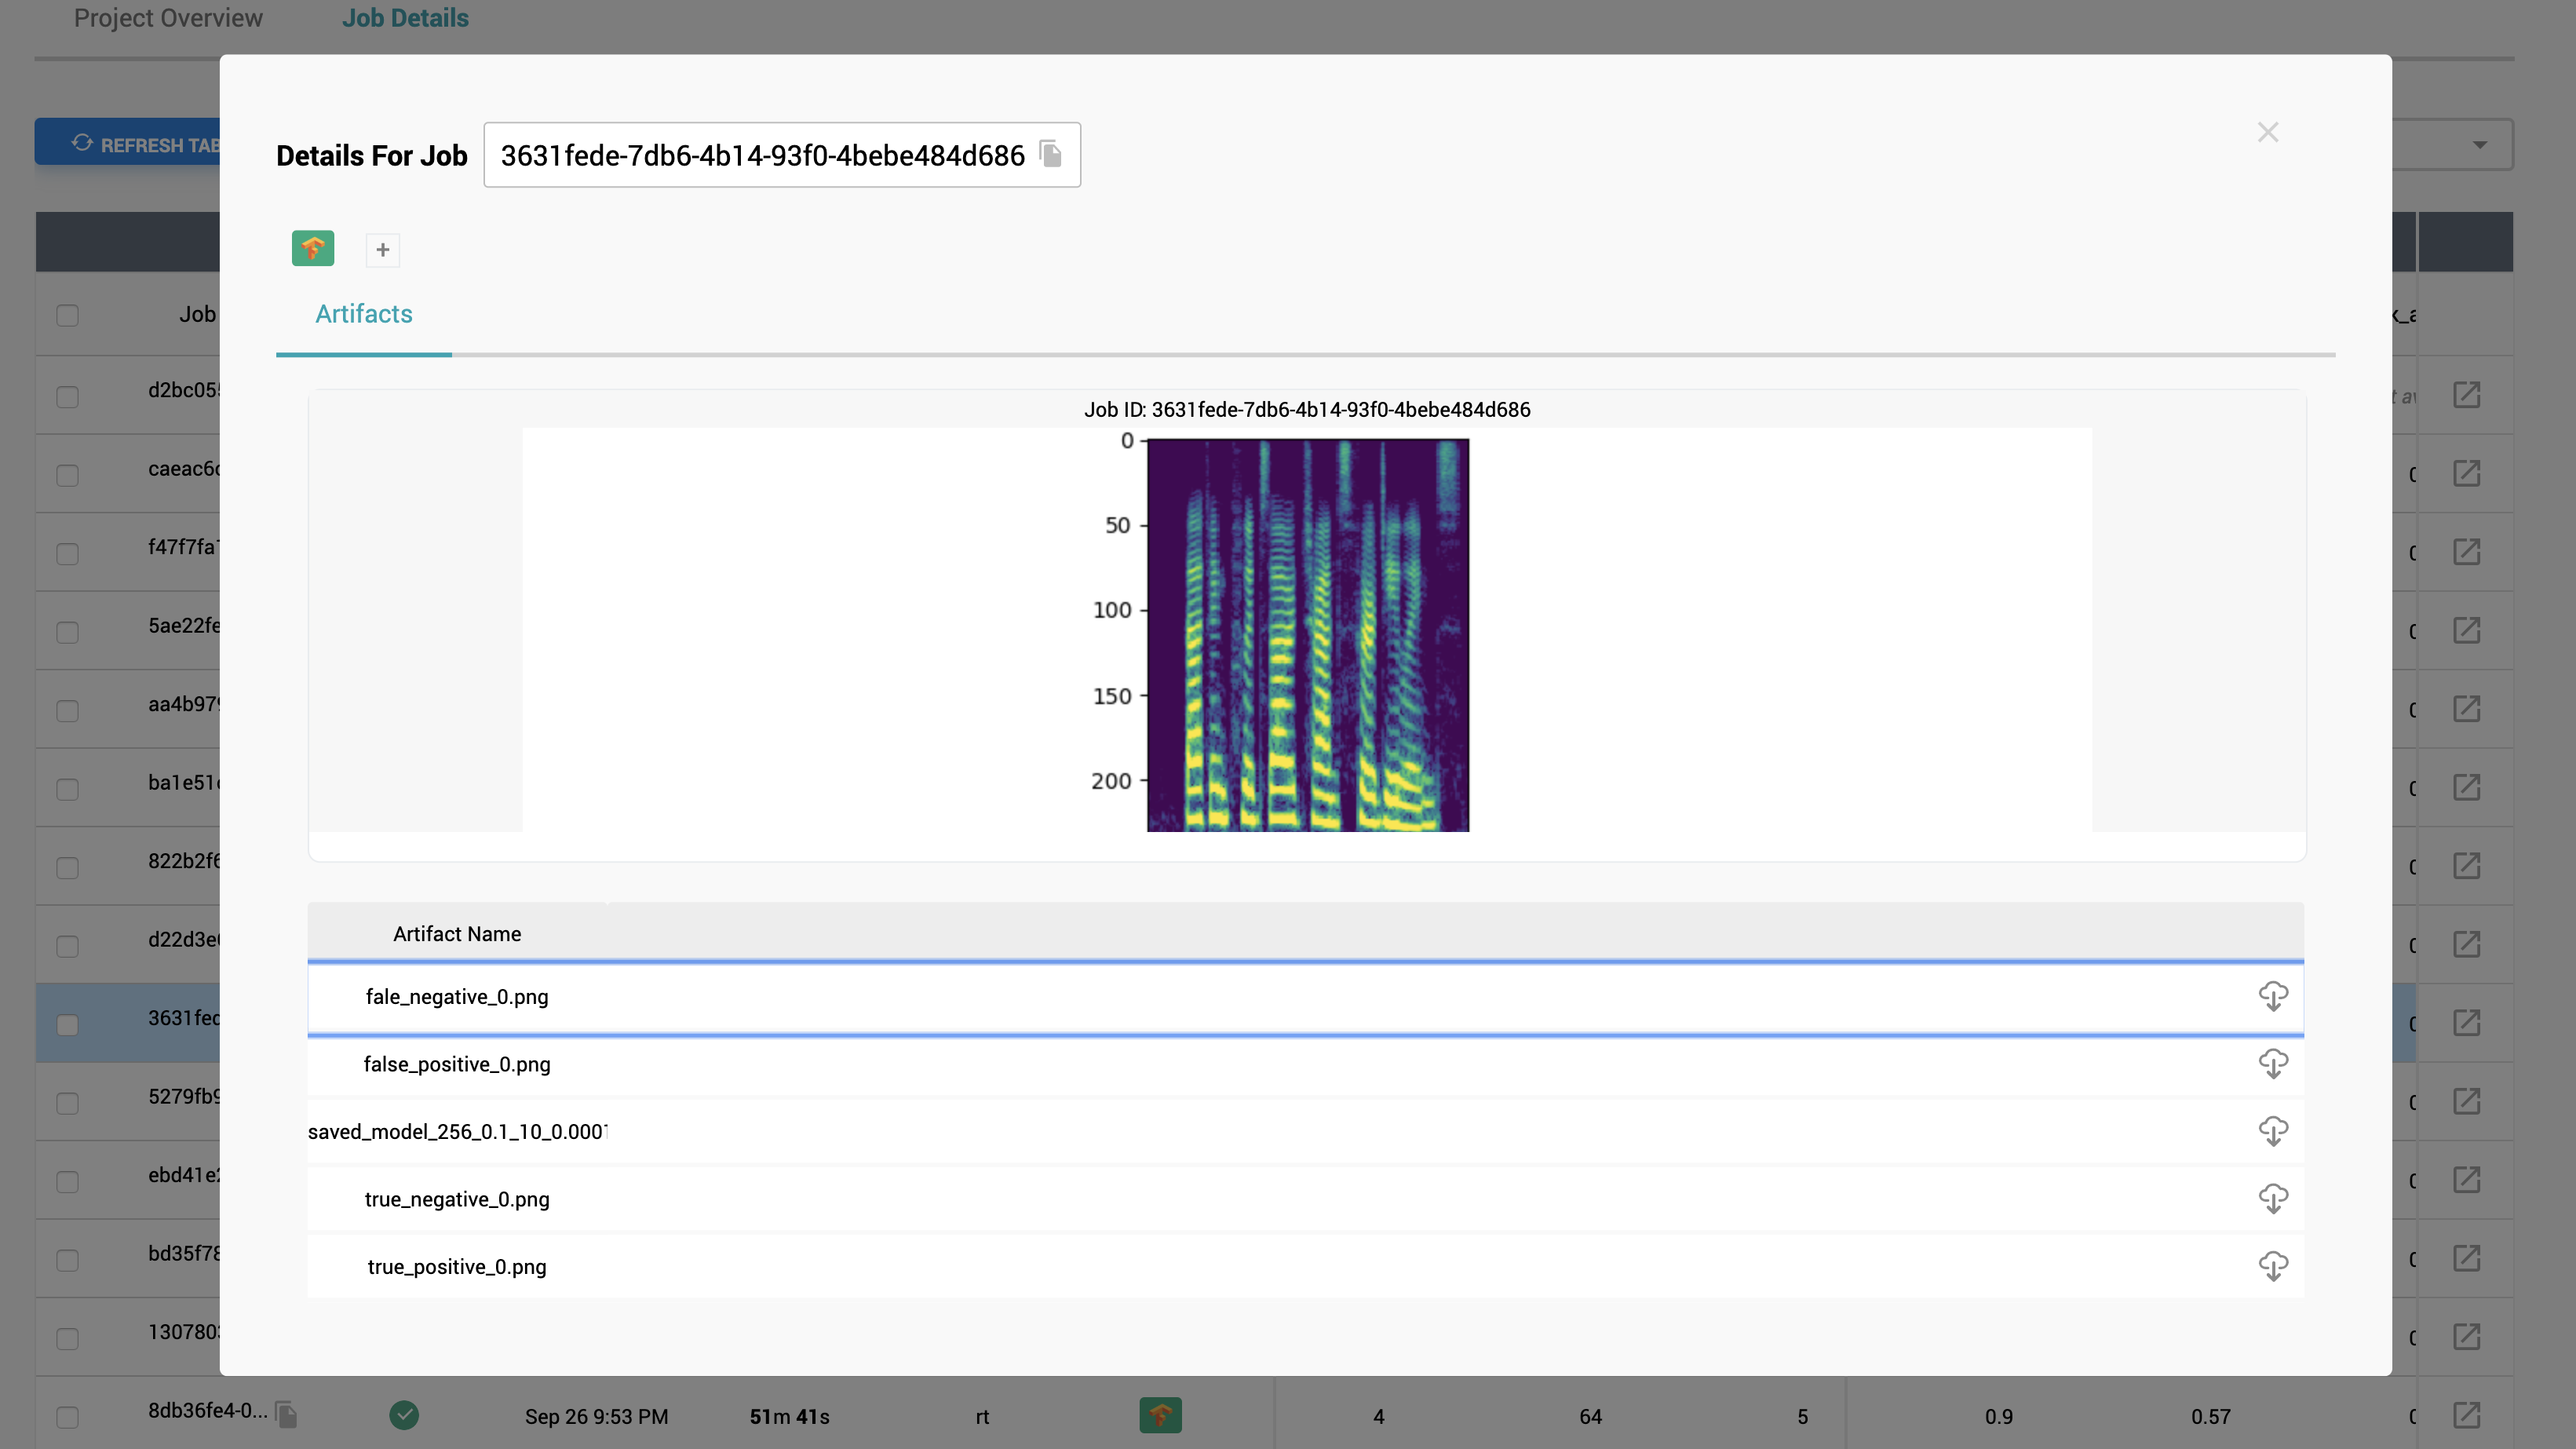Click the spectrogram preview image
The height and width of the screenshot is (1449, 2576).
pyautogui.click(x=1307, y=634)
